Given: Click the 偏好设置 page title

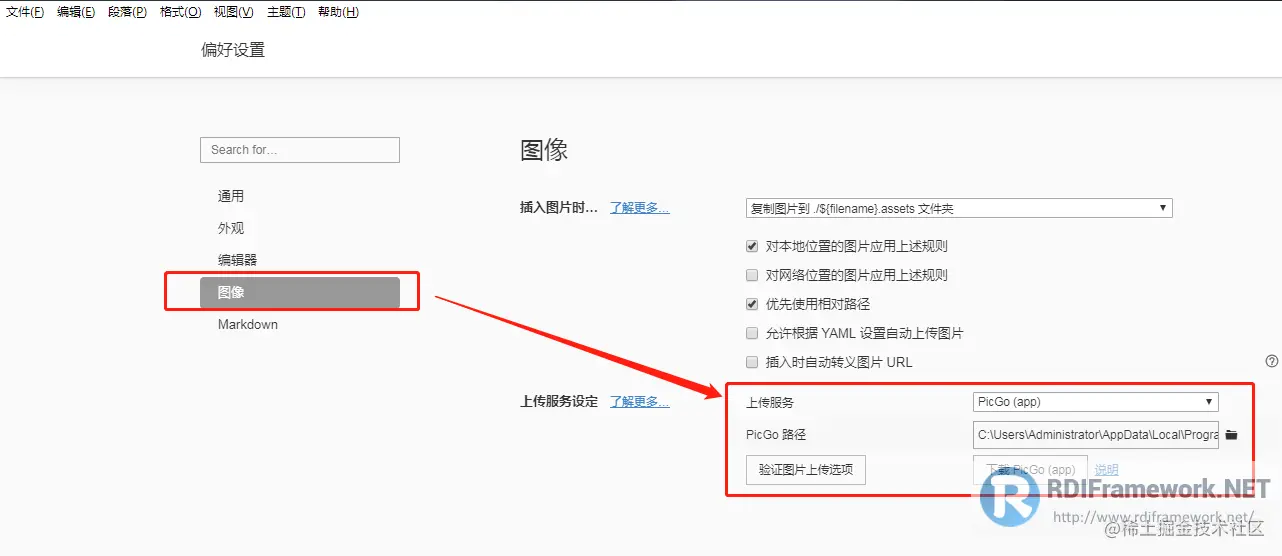Looking at the screenshot, I should [x=233, y=49].
